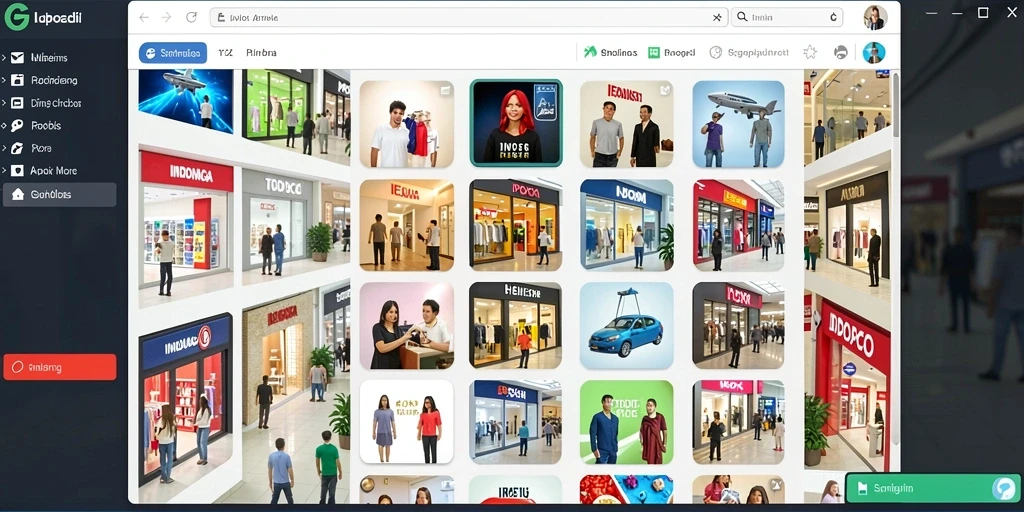The image size is (1024, 512).
Task: Click the icon next to Rora
Action: tap(18, 148)
